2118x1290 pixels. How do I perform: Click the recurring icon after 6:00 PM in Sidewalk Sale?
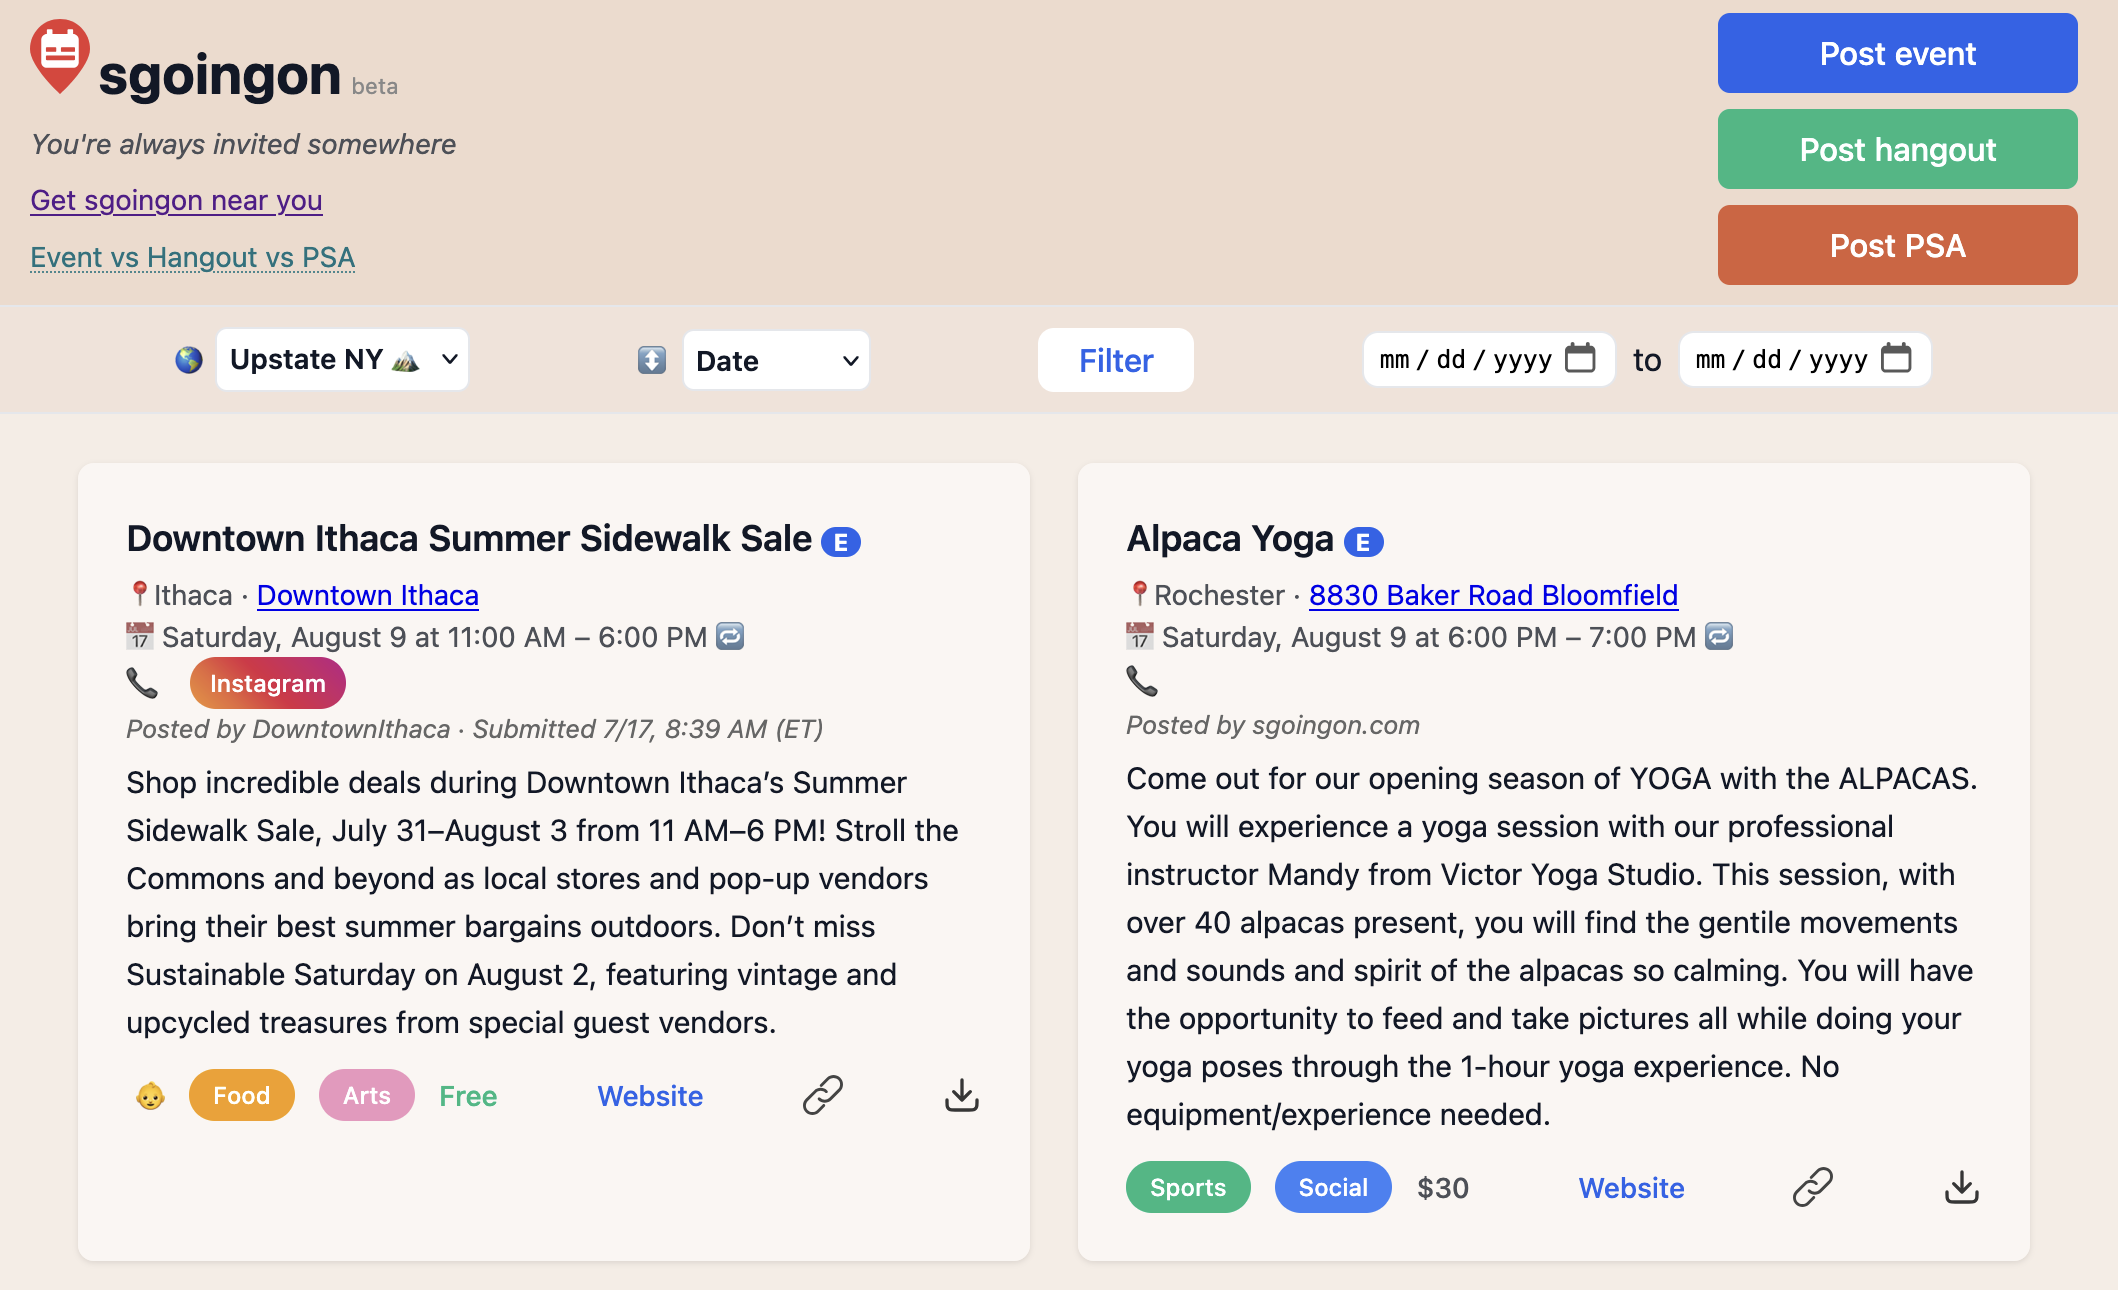pos(730,636)
